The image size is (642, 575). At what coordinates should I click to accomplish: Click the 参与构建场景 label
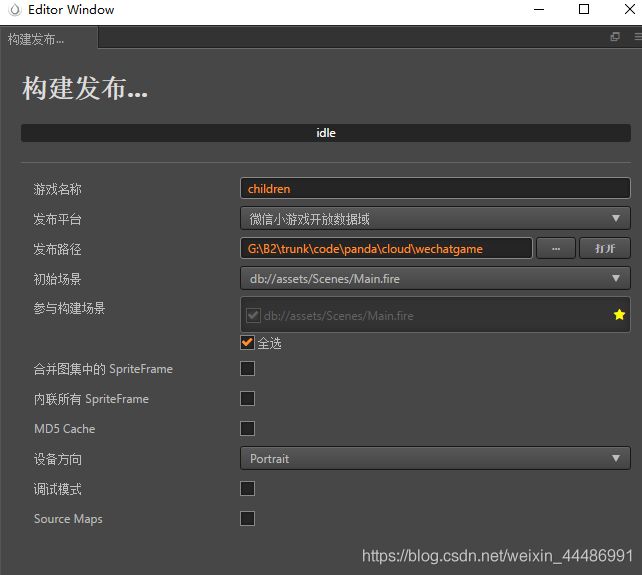click(69, 308)
